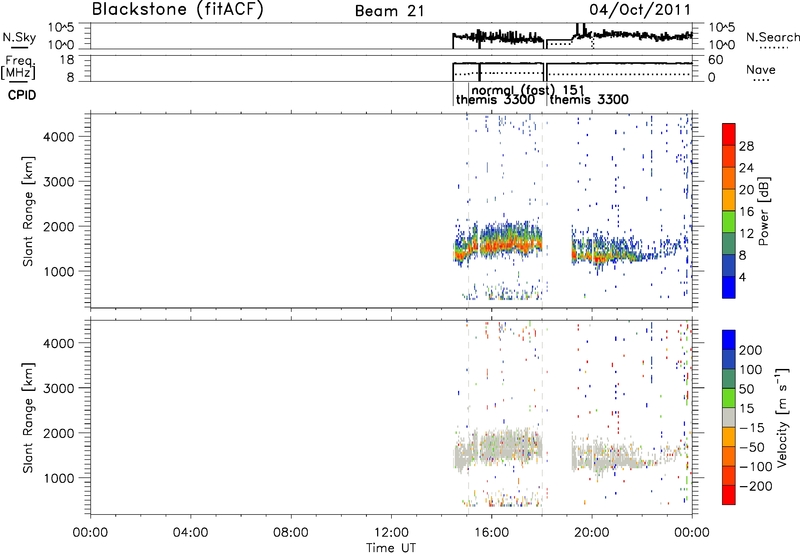Viewport: 800px width, 554px height.
Task: Click the first 'themis 3300' CPID label
Action: pos(495,99)
